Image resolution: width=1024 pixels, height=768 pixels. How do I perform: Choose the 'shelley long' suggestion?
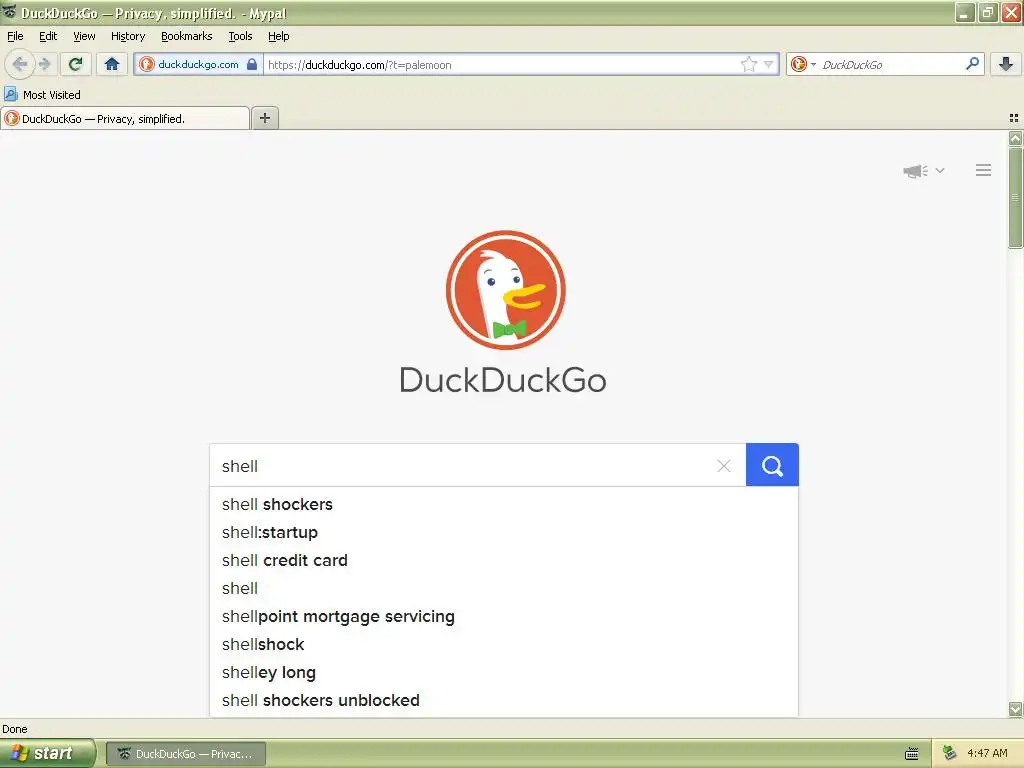(504, 673)
